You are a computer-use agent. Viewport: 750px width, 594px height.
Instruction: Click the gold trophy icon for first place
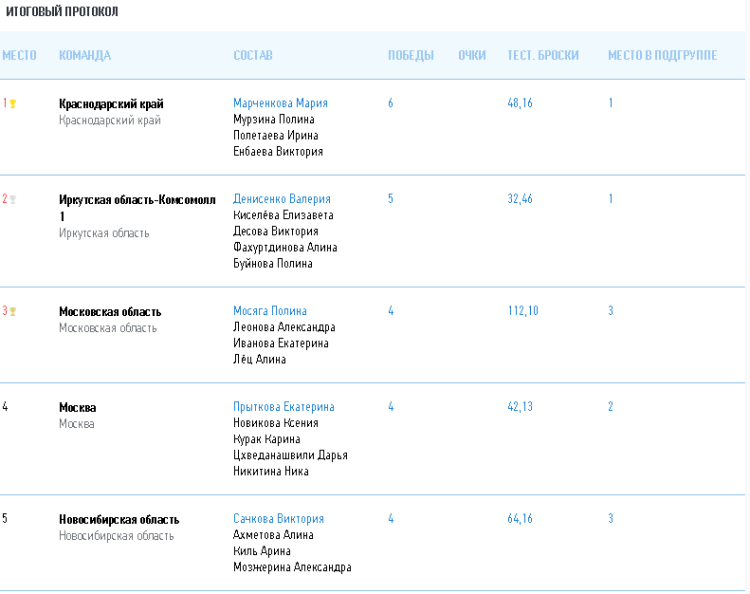13,104
